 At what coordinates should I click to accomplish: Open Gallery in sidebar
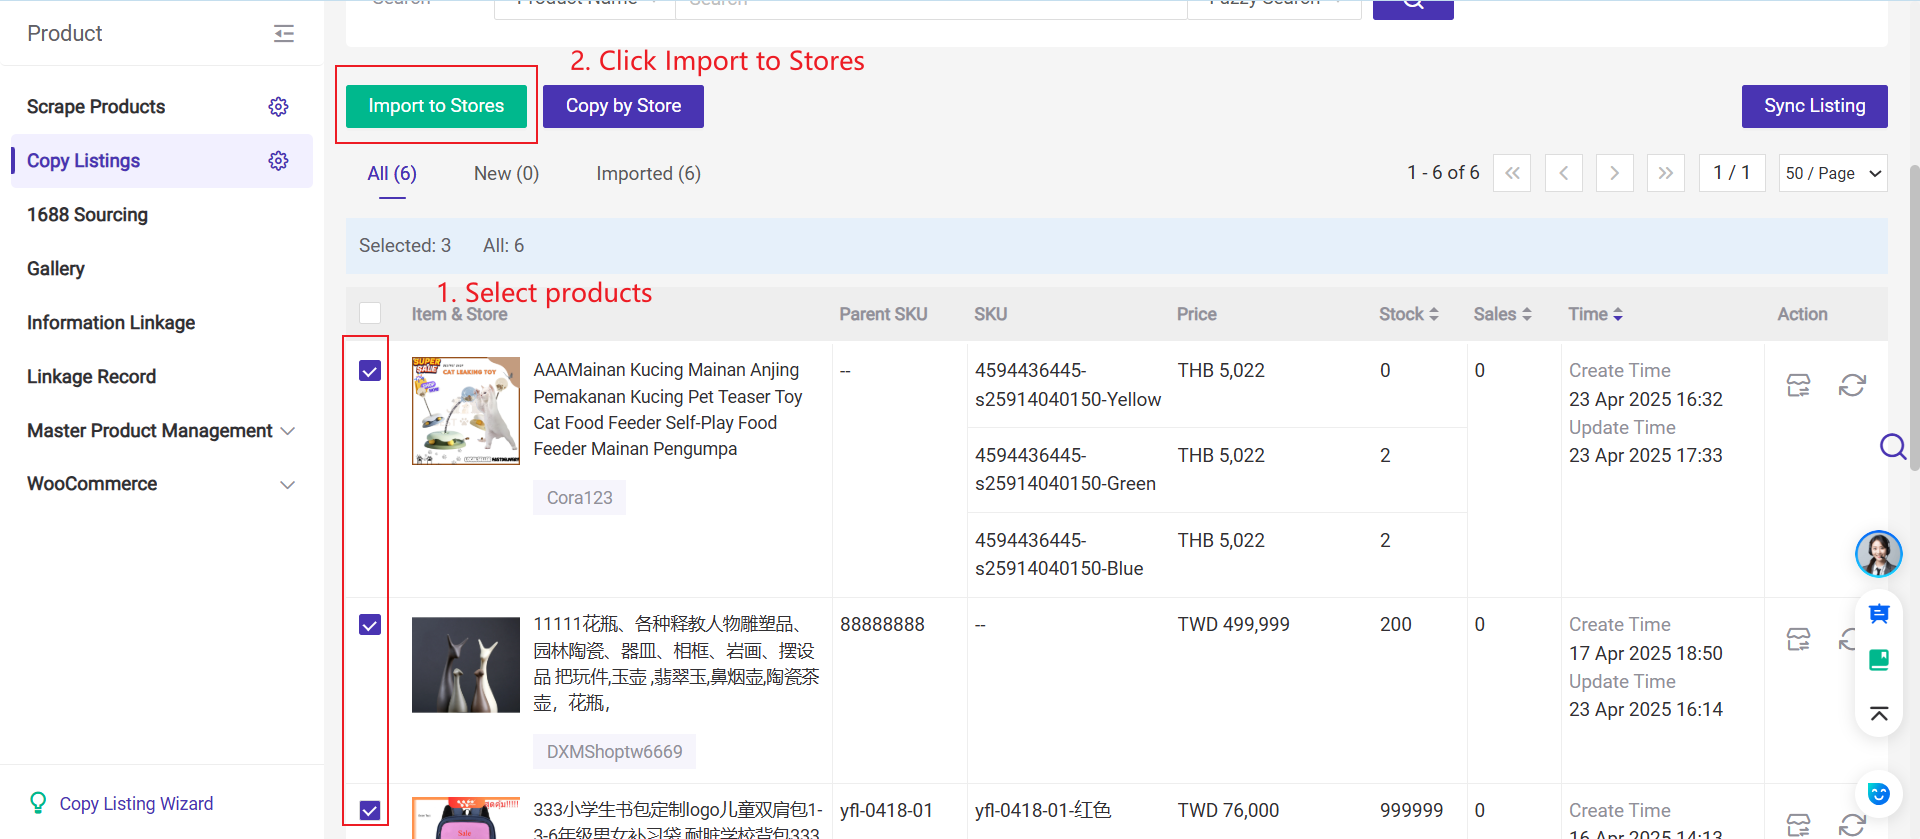coord(56,269)
